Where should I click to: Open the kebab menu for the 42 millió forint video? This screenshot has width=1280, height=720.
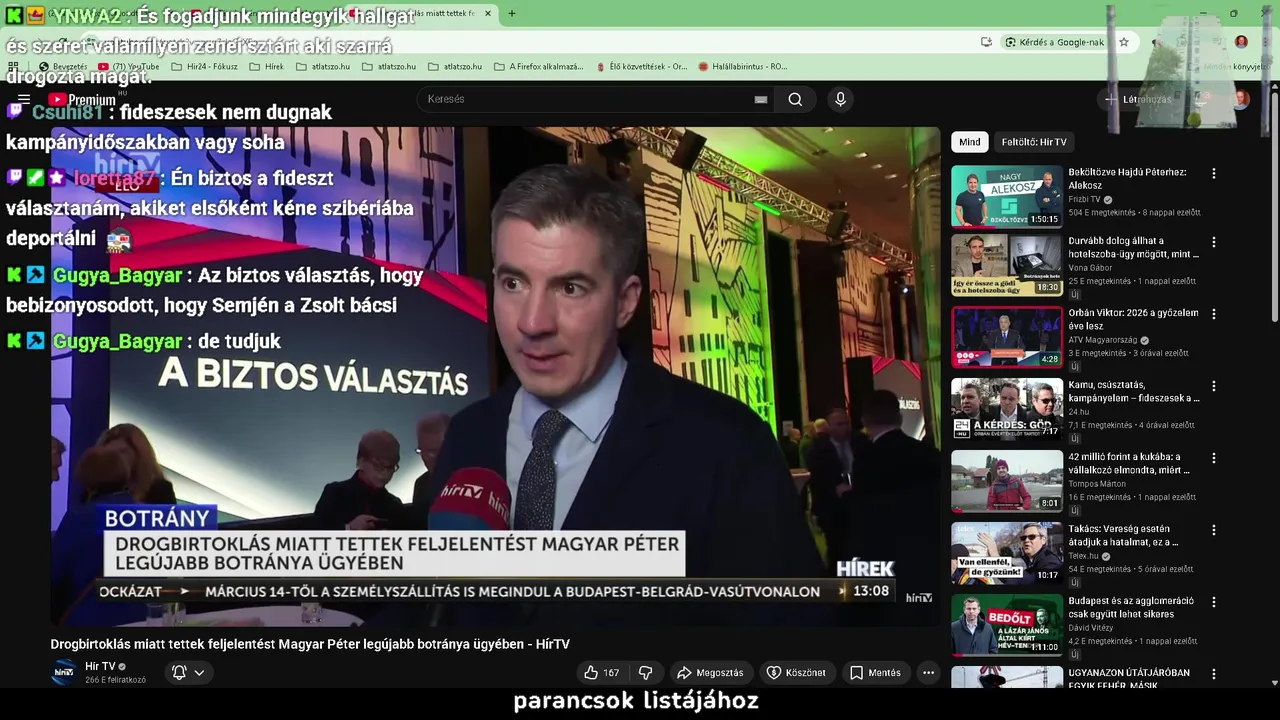click(1214, 458)
